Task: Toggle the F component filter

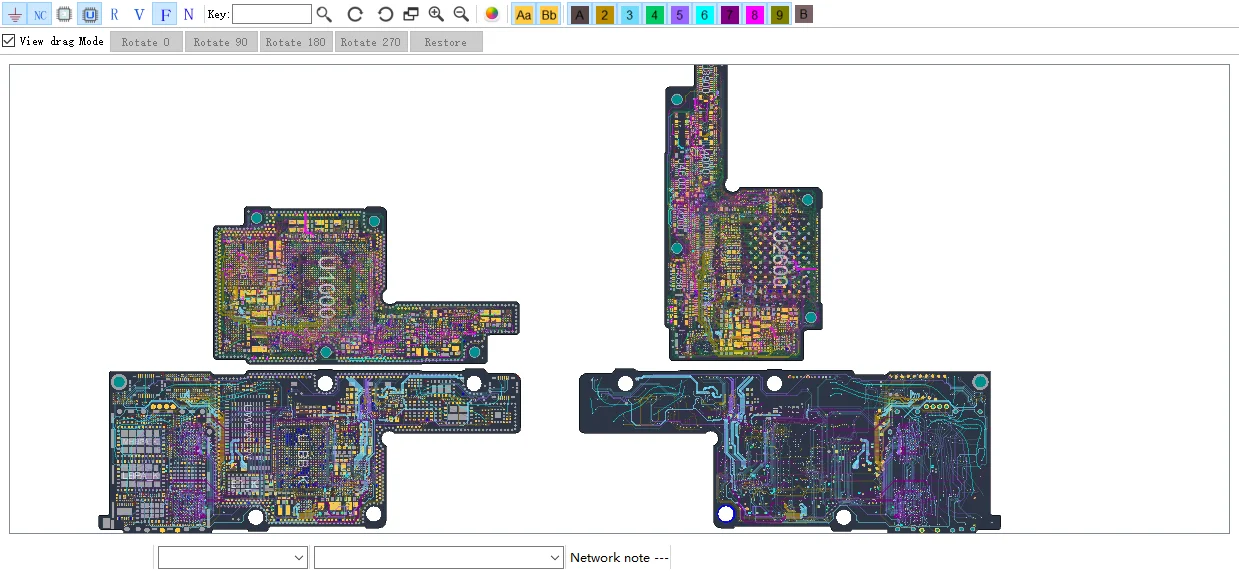Action: pyautogui.click(x=165, y=14)
